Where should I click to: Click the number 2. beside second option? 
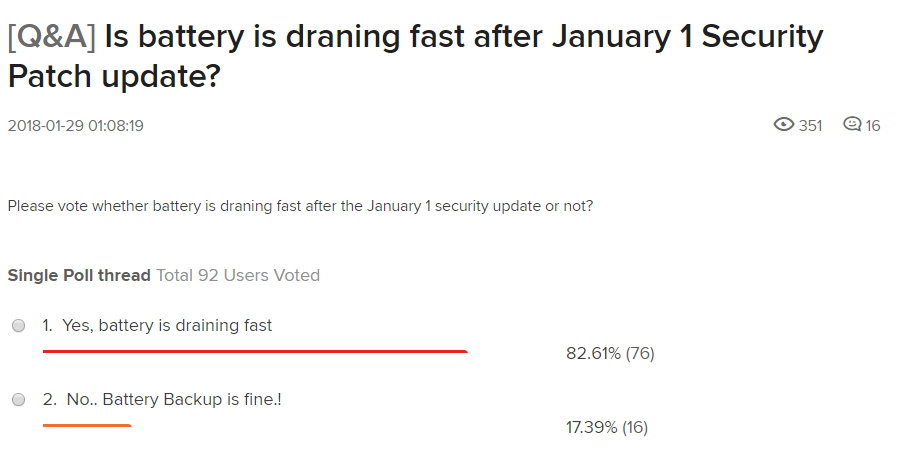49,400
